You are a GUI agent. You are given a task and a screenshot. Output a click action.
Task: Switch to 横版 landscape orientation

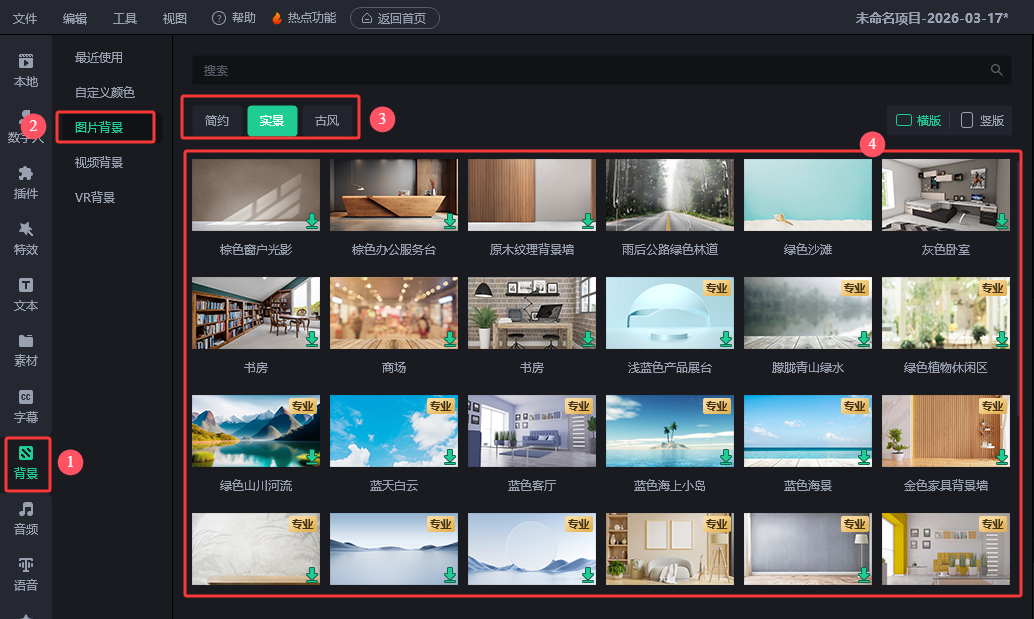[x=918, y=121]
